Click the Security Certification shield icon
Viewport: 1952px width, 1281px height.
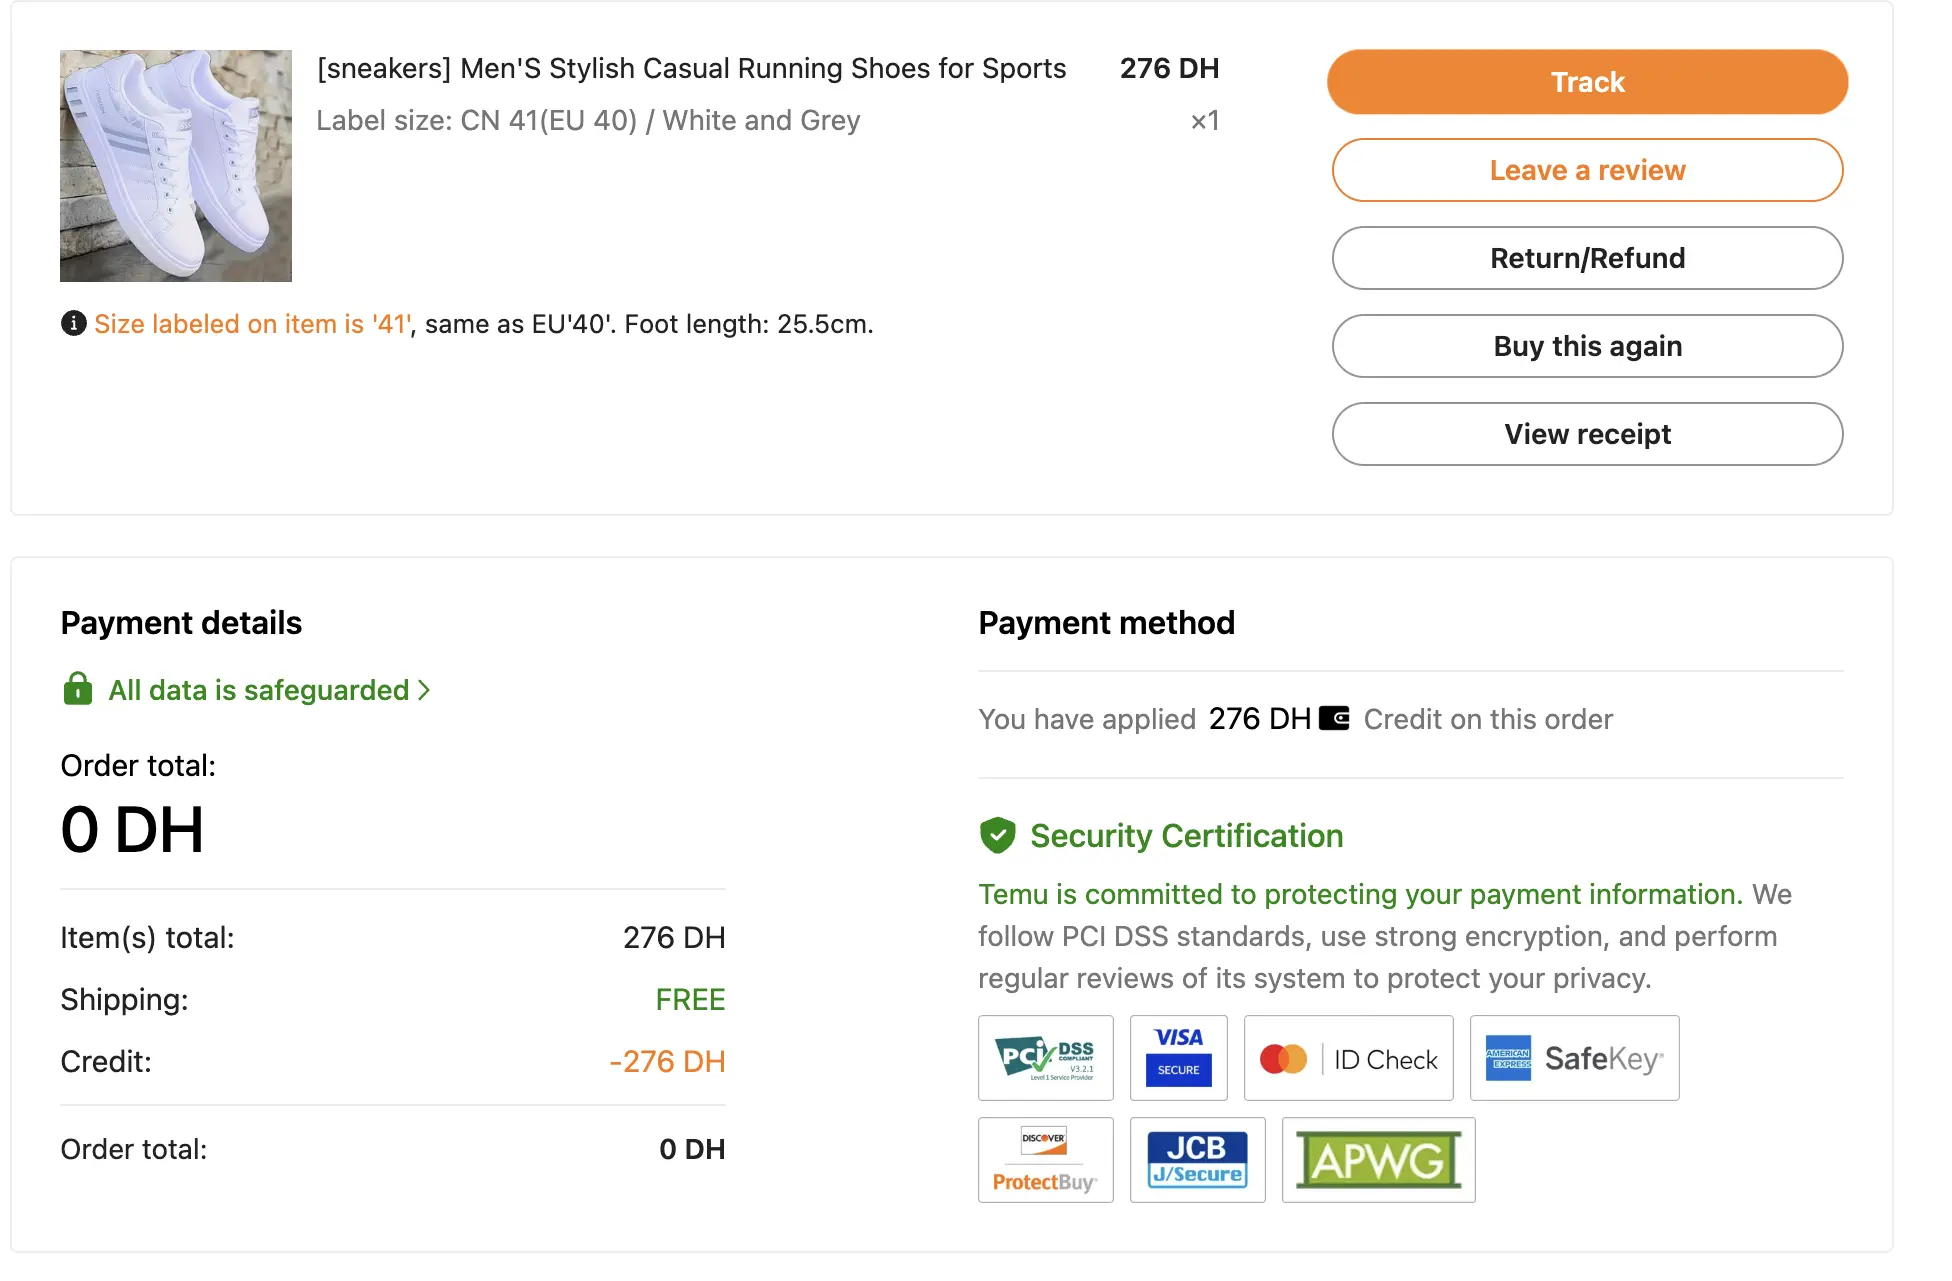pos(997,835)
